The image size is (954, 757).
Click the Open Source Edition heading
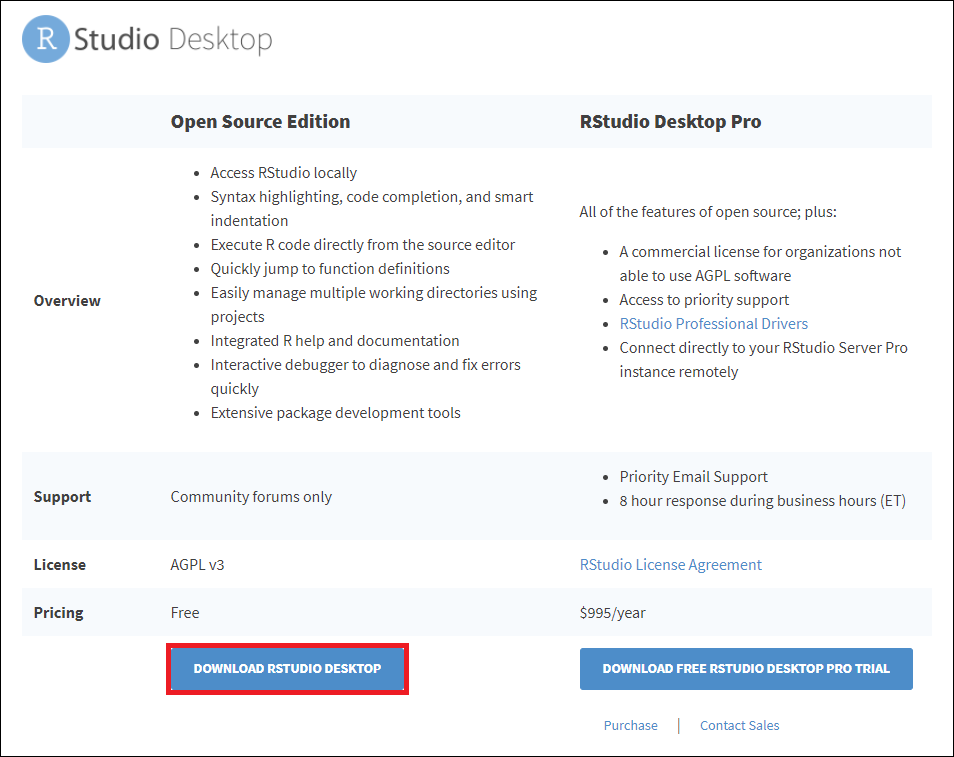pos(260,122)
